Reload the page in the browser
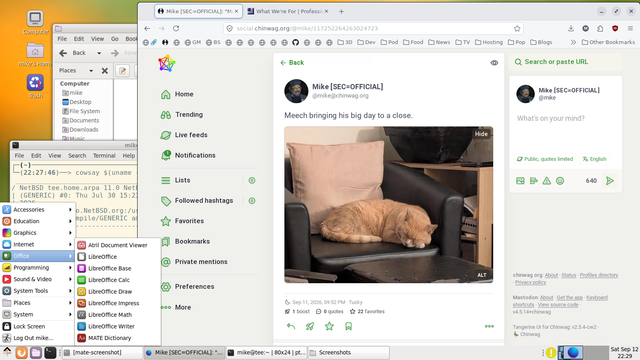640x360 pixels. pos(176,28)
